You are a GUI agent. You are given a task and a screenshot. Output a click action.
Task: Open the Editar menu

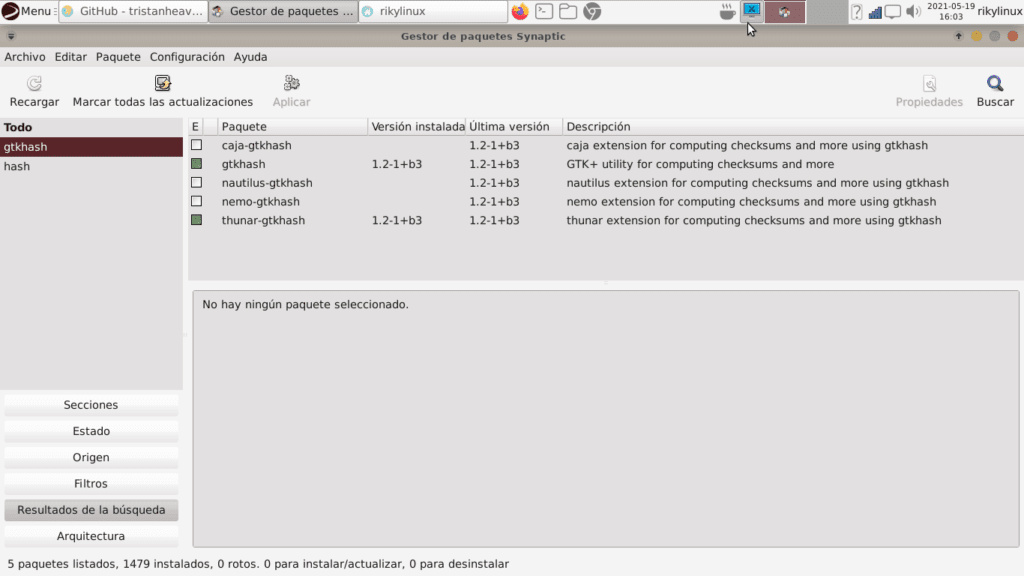(71, 57)
